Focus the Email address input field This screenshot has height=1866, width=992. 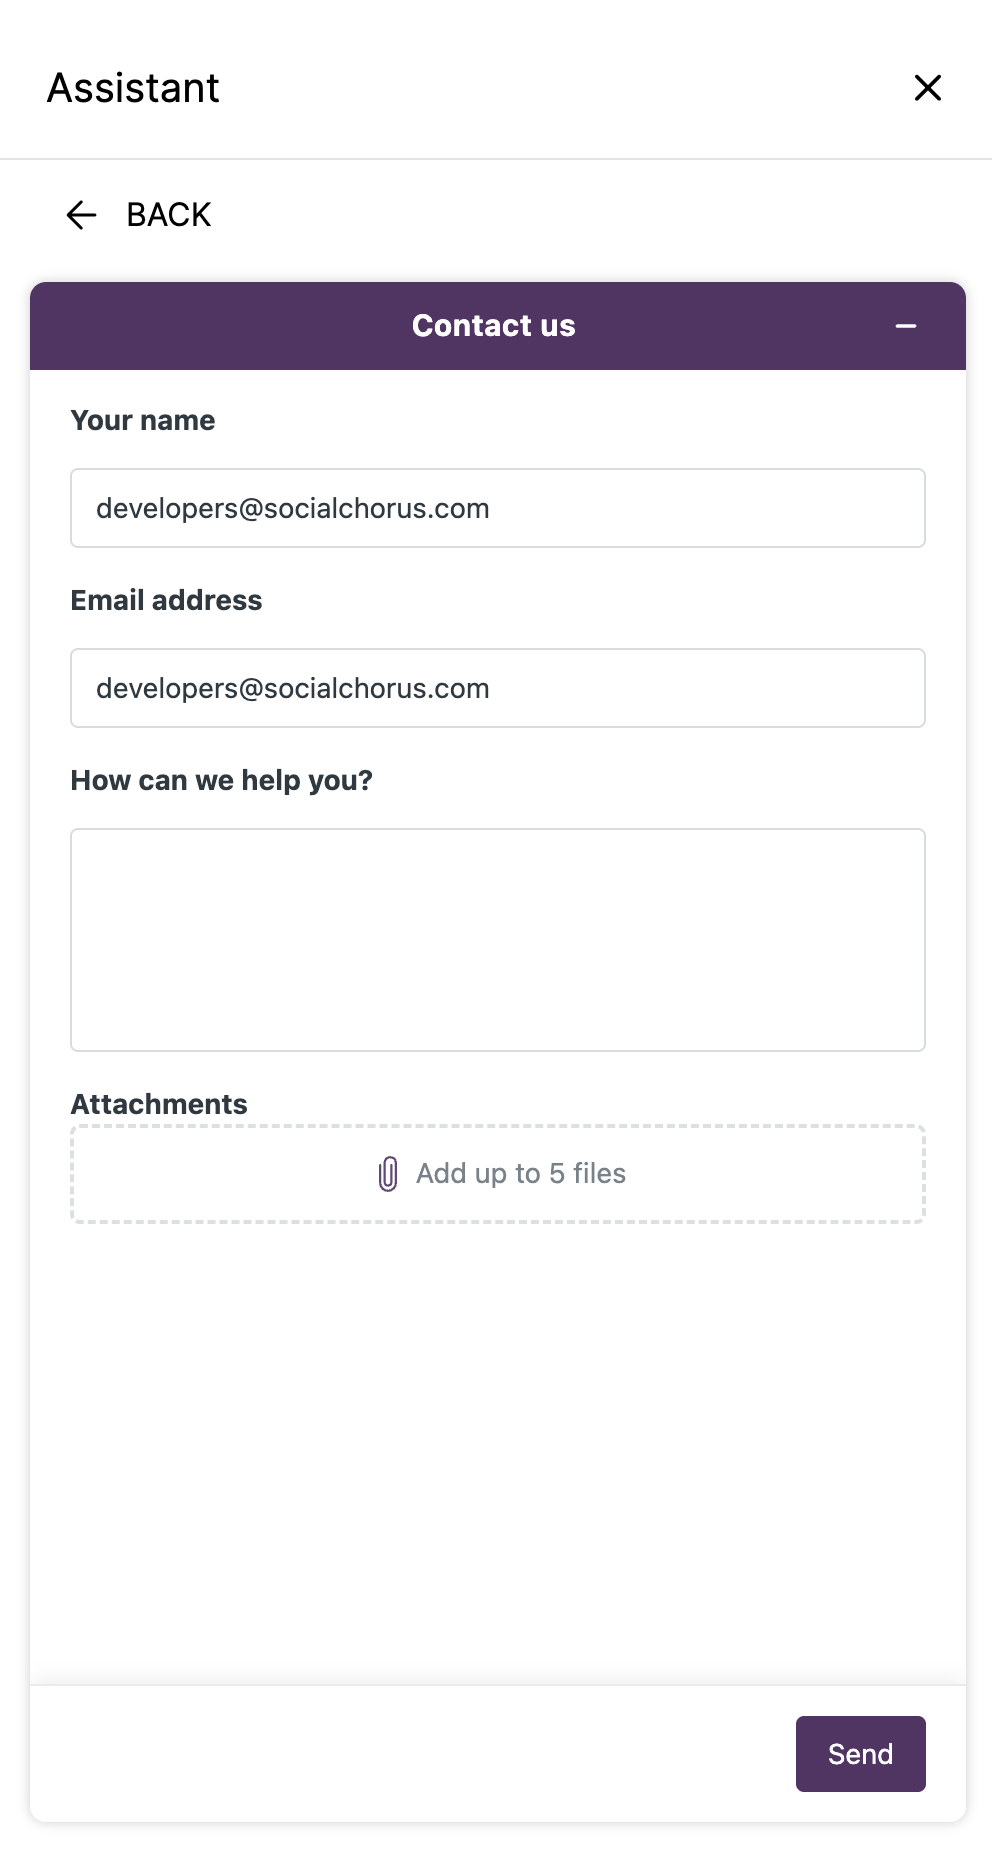(498, 688)
